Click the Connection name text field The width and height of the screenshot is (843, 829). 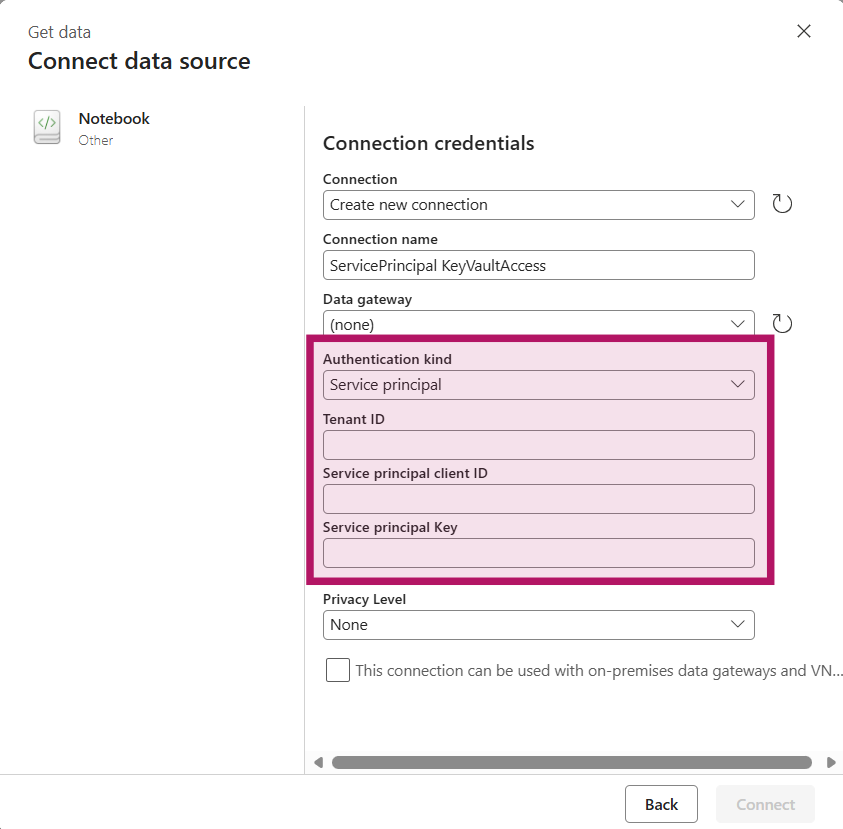538,265
